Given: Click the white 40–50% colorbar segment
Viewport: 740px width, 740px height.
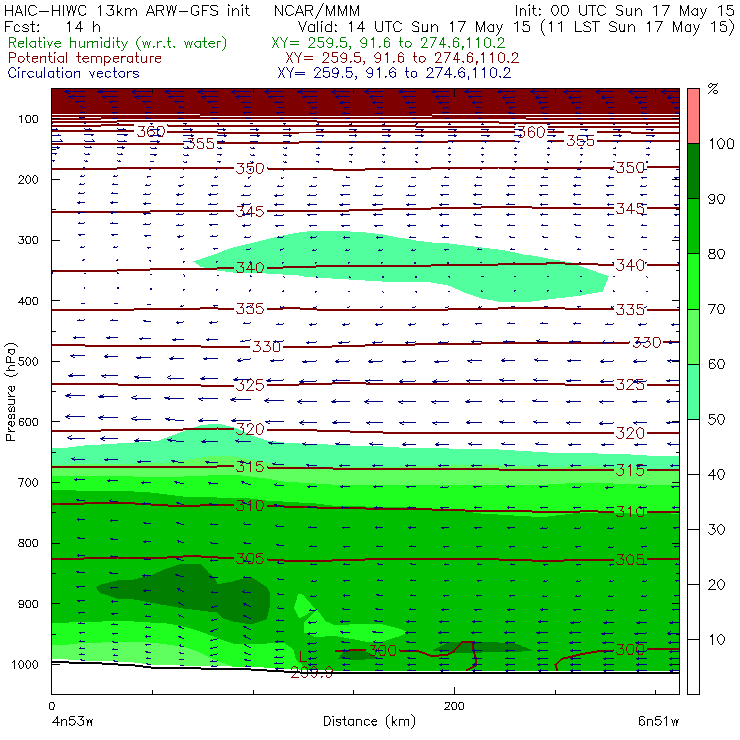Looking at the screenshot, I should coord(693,446).
